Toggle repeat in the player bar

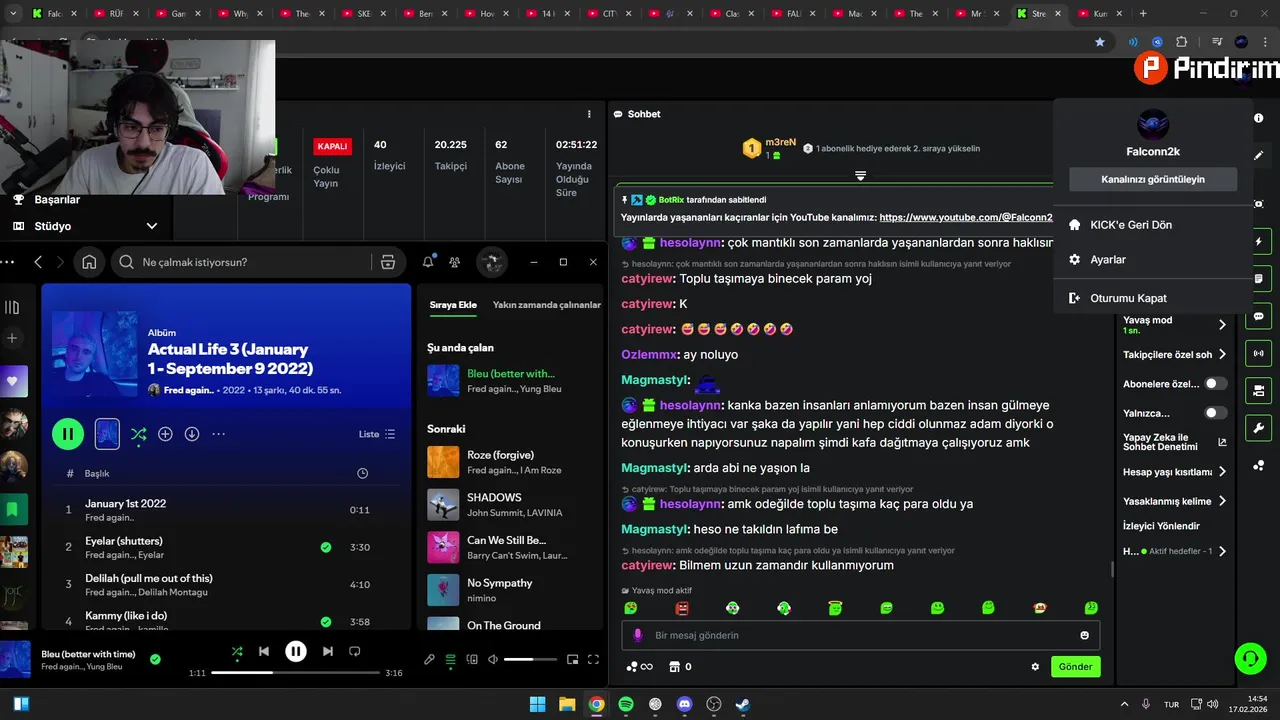[x=354, y=651]
